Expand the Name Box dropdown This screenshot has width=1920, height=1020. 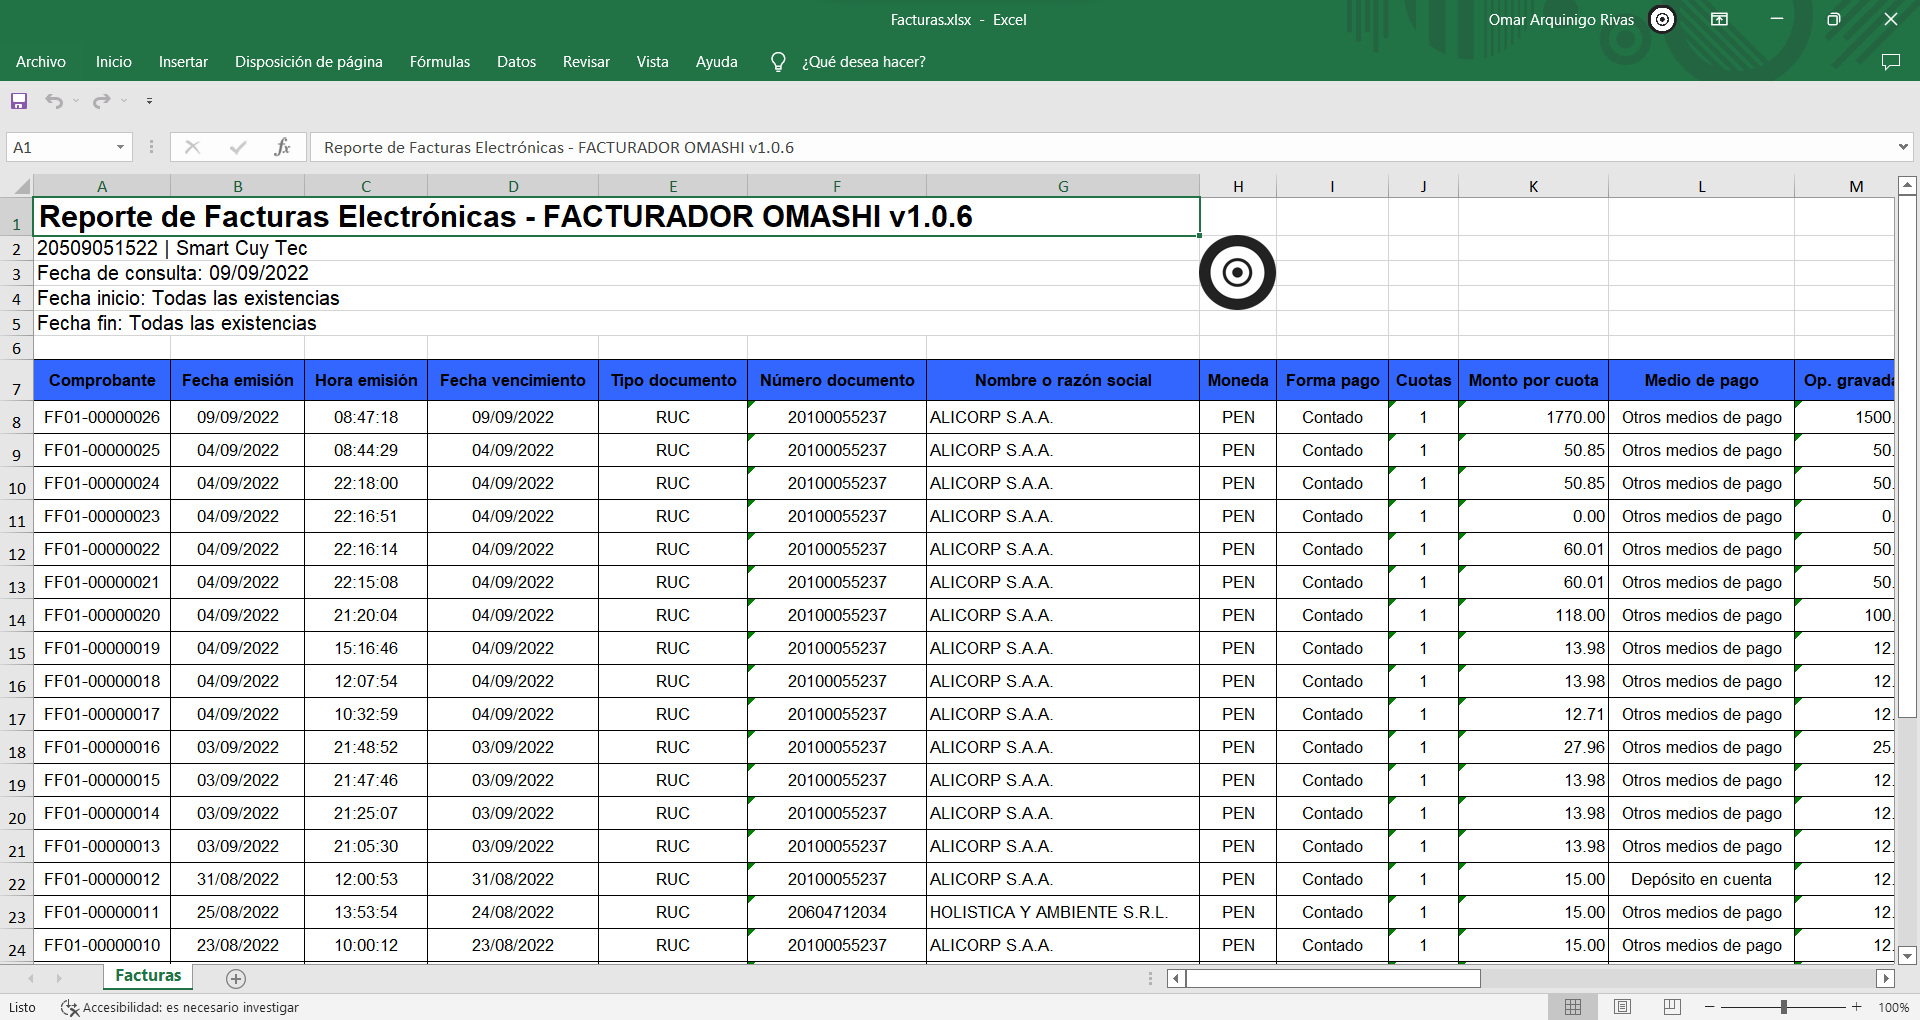pyautogui.click(x=120, y=147)
